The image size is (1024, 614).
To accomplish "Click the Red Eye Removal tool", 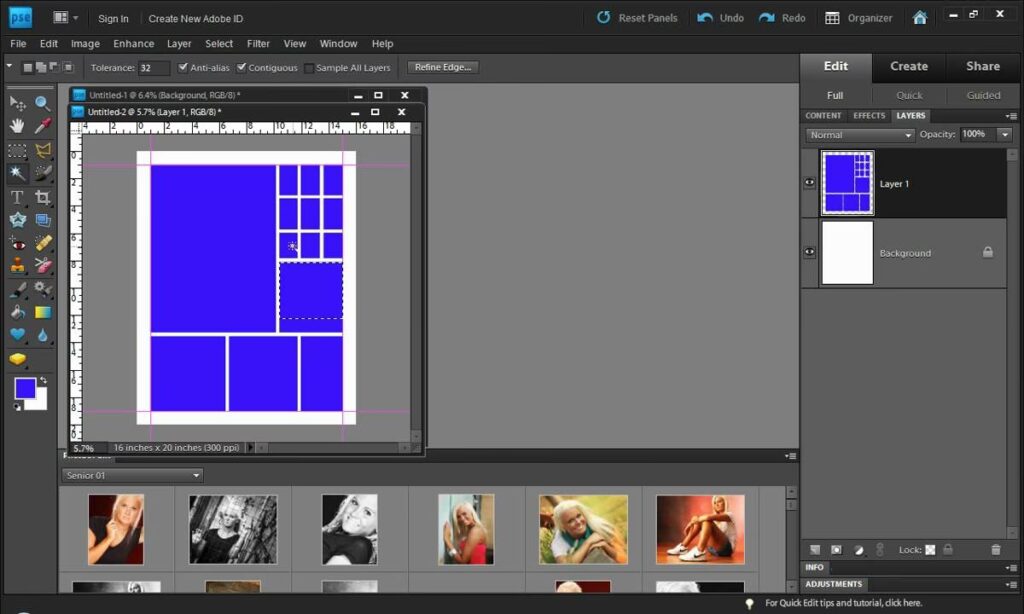I will [17, 243].
